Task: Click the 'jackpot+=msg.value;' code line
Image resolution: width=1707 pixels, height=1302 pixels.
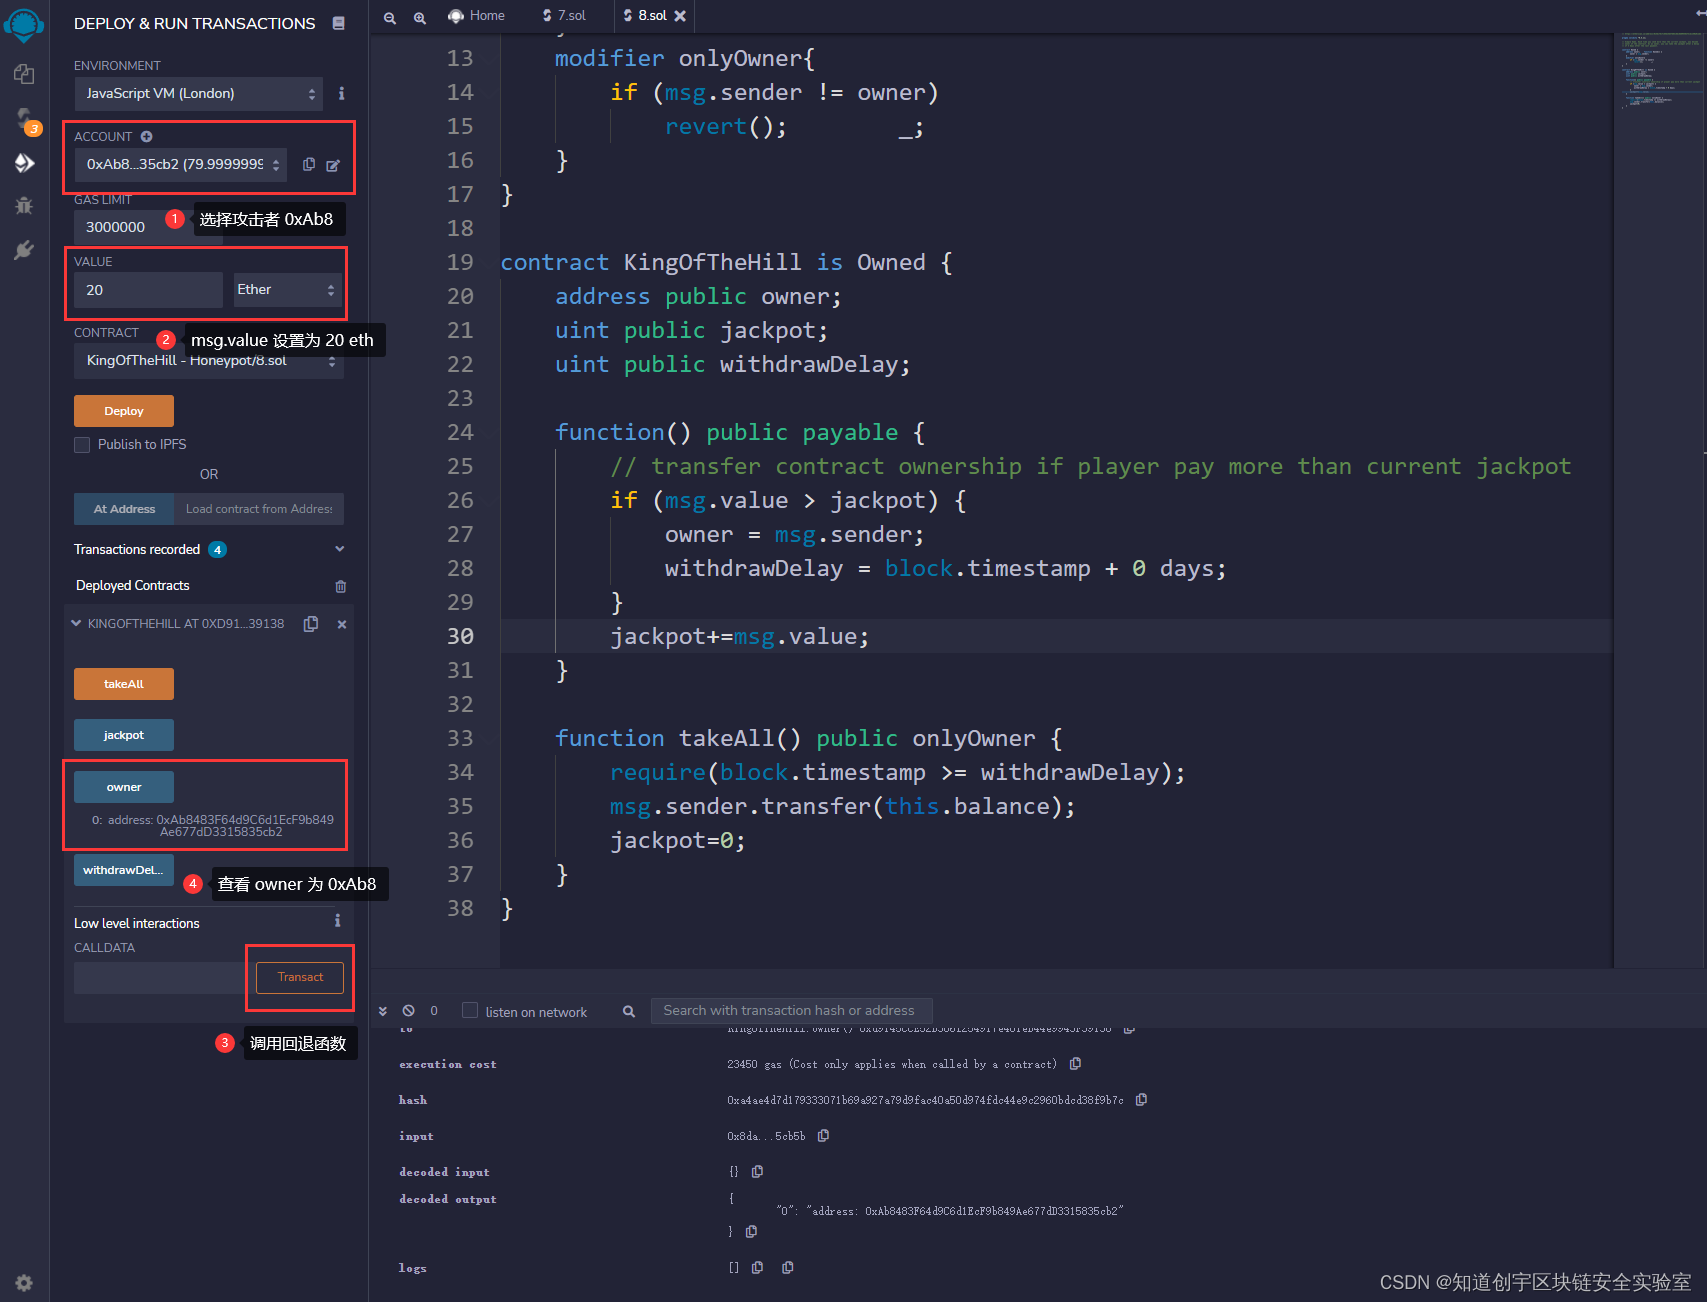Action: coord(740,637)
